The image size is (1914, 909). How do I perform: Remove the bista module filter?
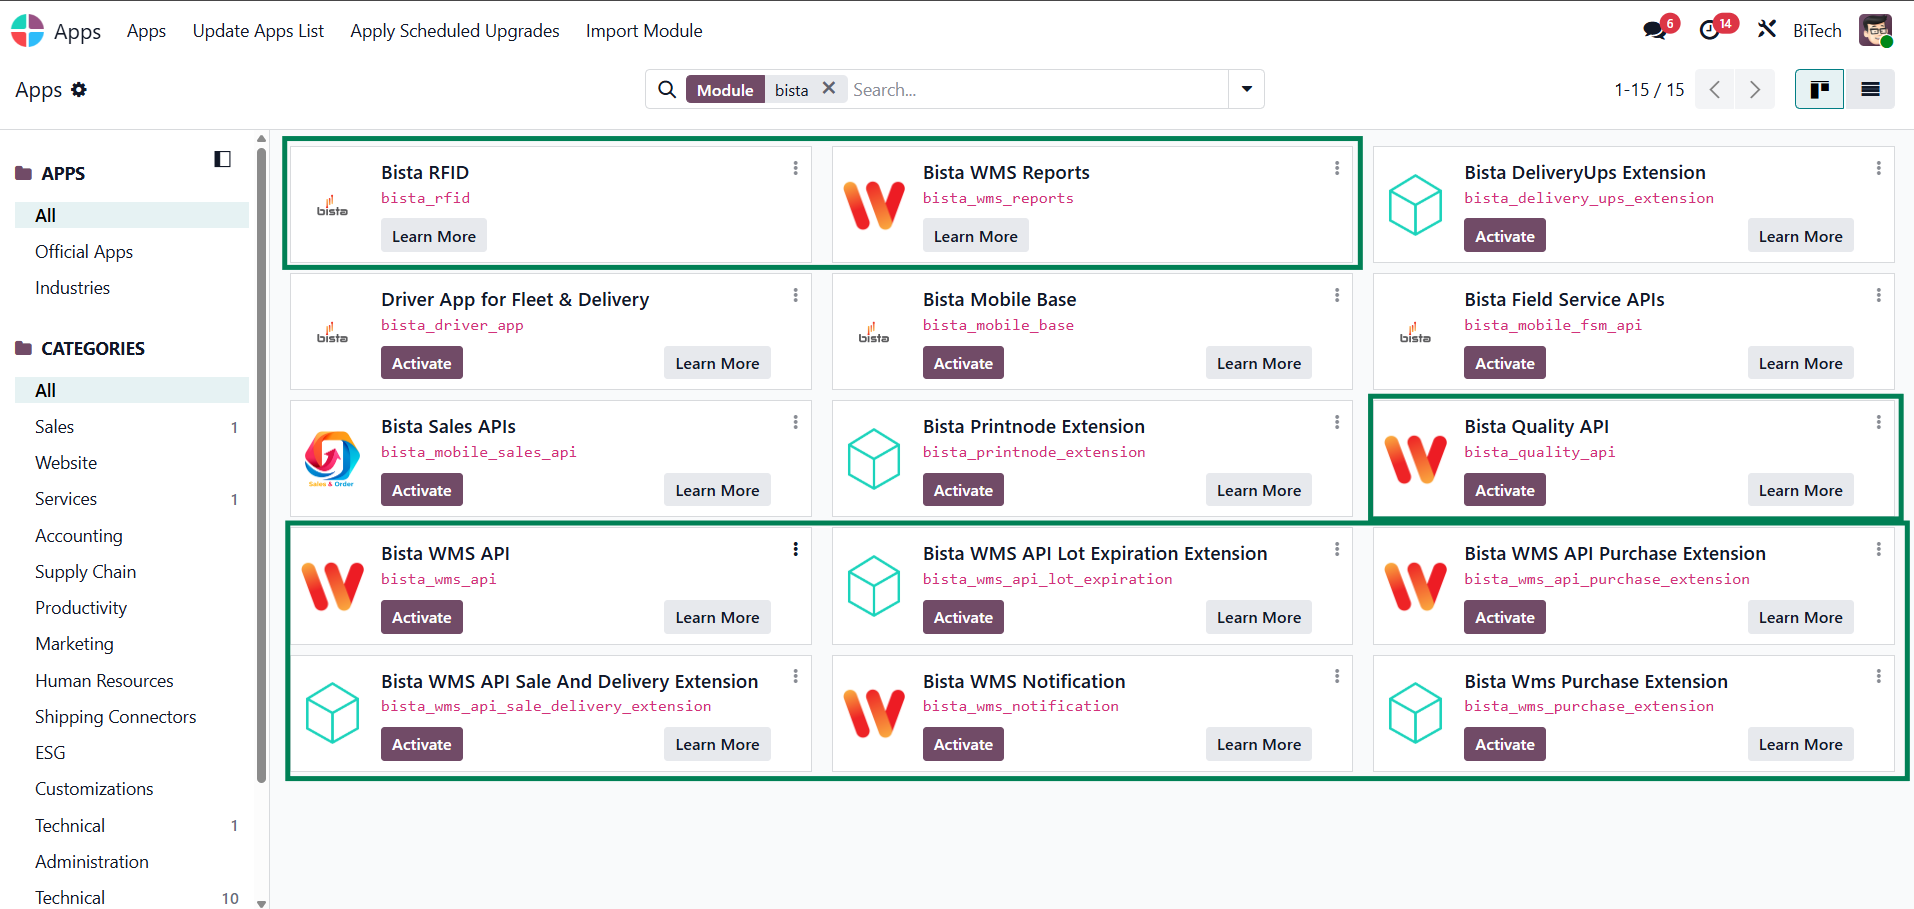point(829,89)
